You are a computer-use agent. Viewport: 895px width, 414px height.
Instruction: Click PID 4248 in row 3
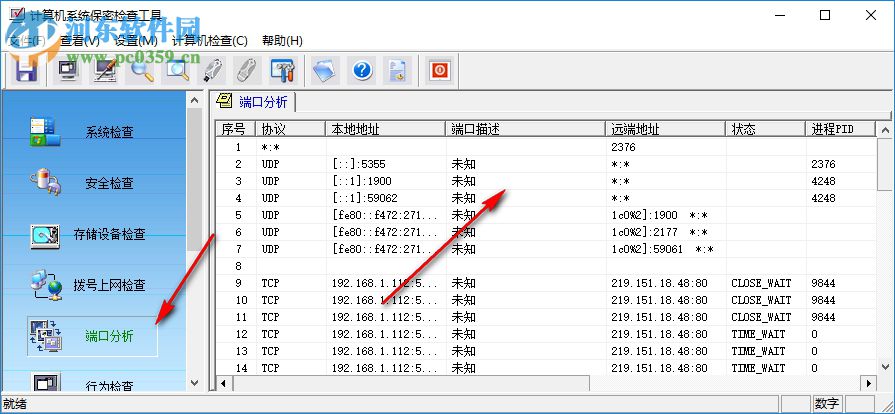pyautogui.click(x=823, y=181)
